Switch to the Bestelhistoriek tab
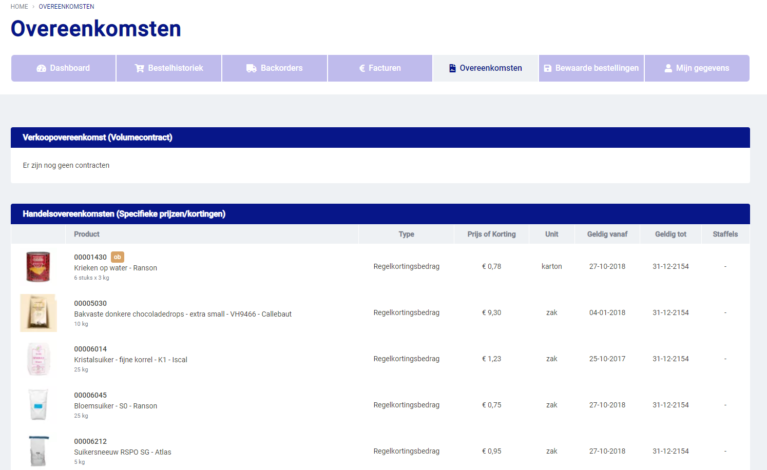Image resolution: width=767 pixels, height=470 pixels. 169,68
